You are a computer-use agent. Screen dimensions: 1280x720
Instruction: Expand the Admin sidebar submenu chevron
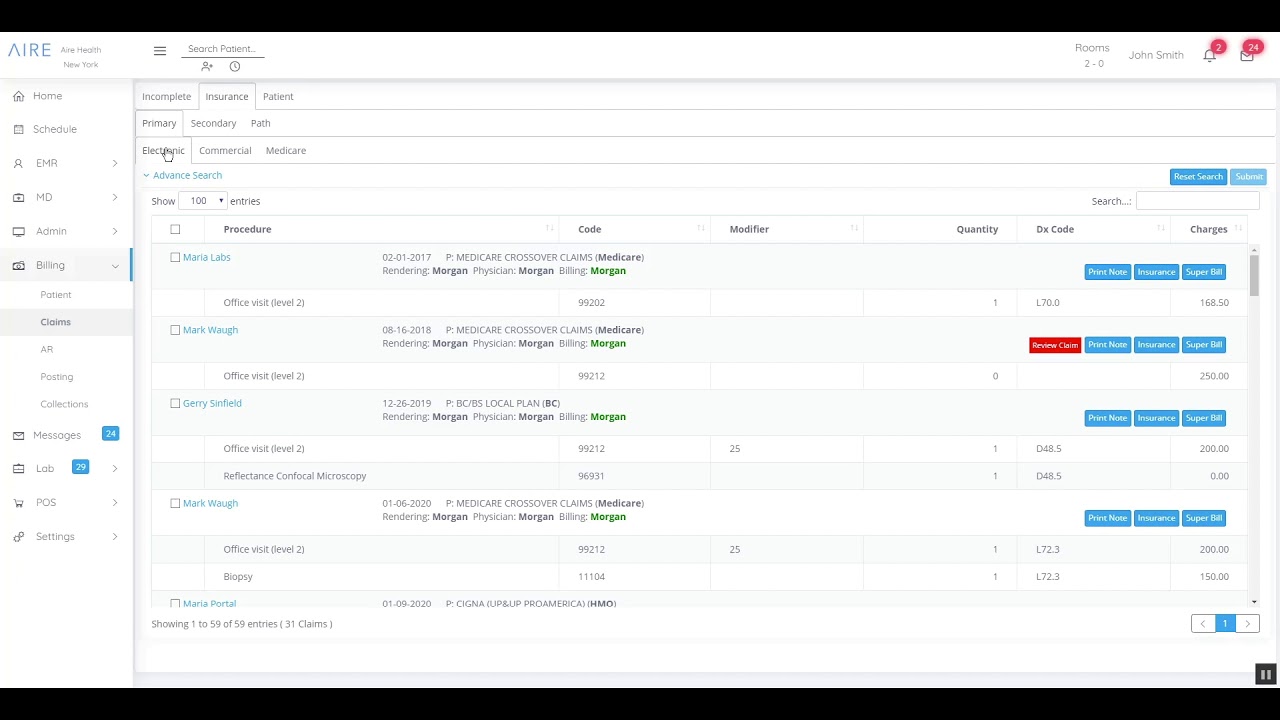coord(114,231)
